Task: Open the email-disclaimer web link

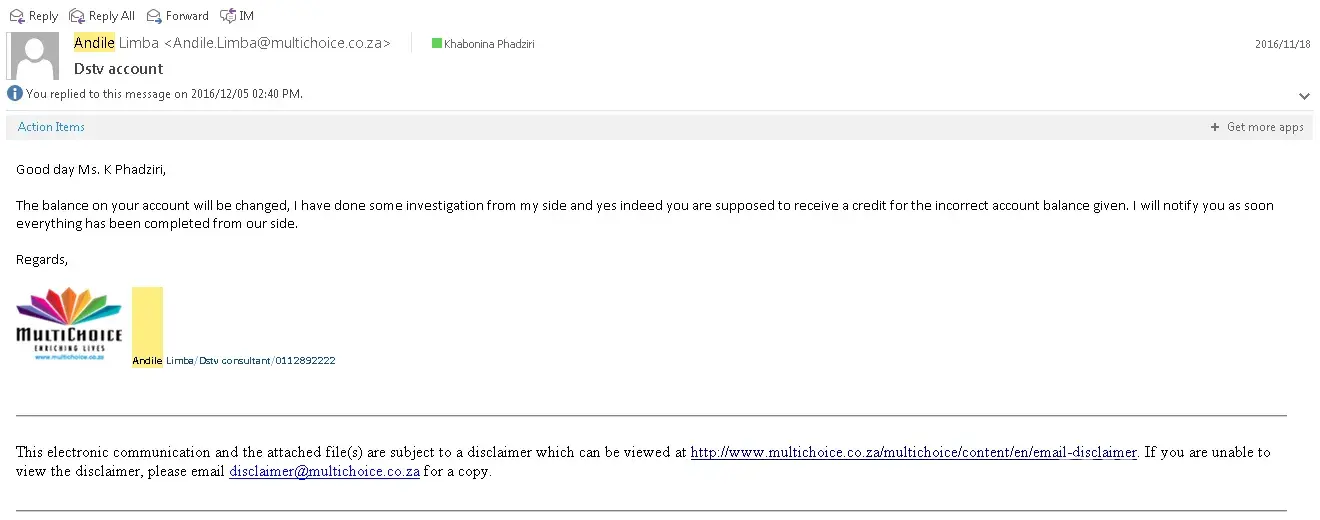Action: pos(913,452)
